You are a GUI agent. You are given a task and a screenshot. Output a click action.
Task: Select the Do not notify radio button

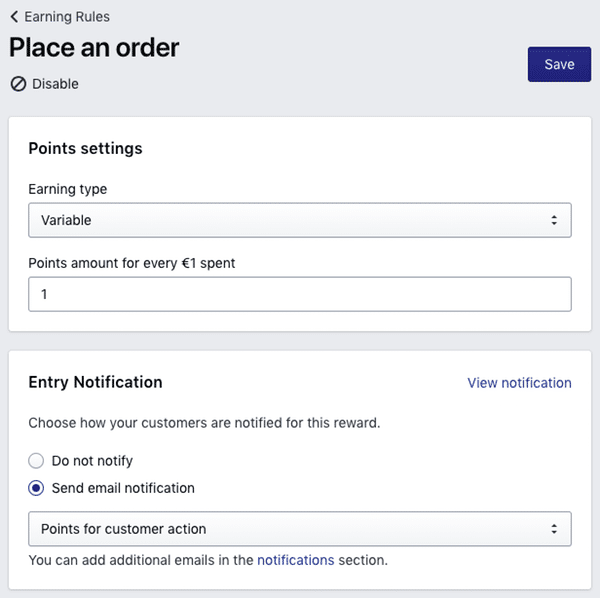click(36, 461)
